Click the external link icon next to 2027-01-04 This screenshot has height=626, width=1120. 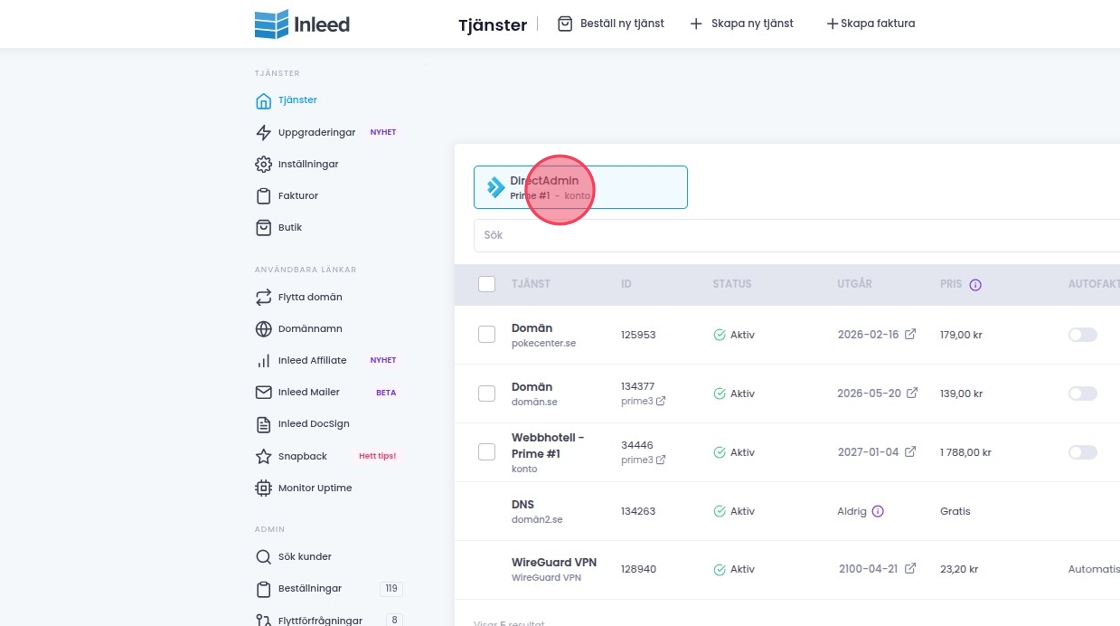(910, 452)
